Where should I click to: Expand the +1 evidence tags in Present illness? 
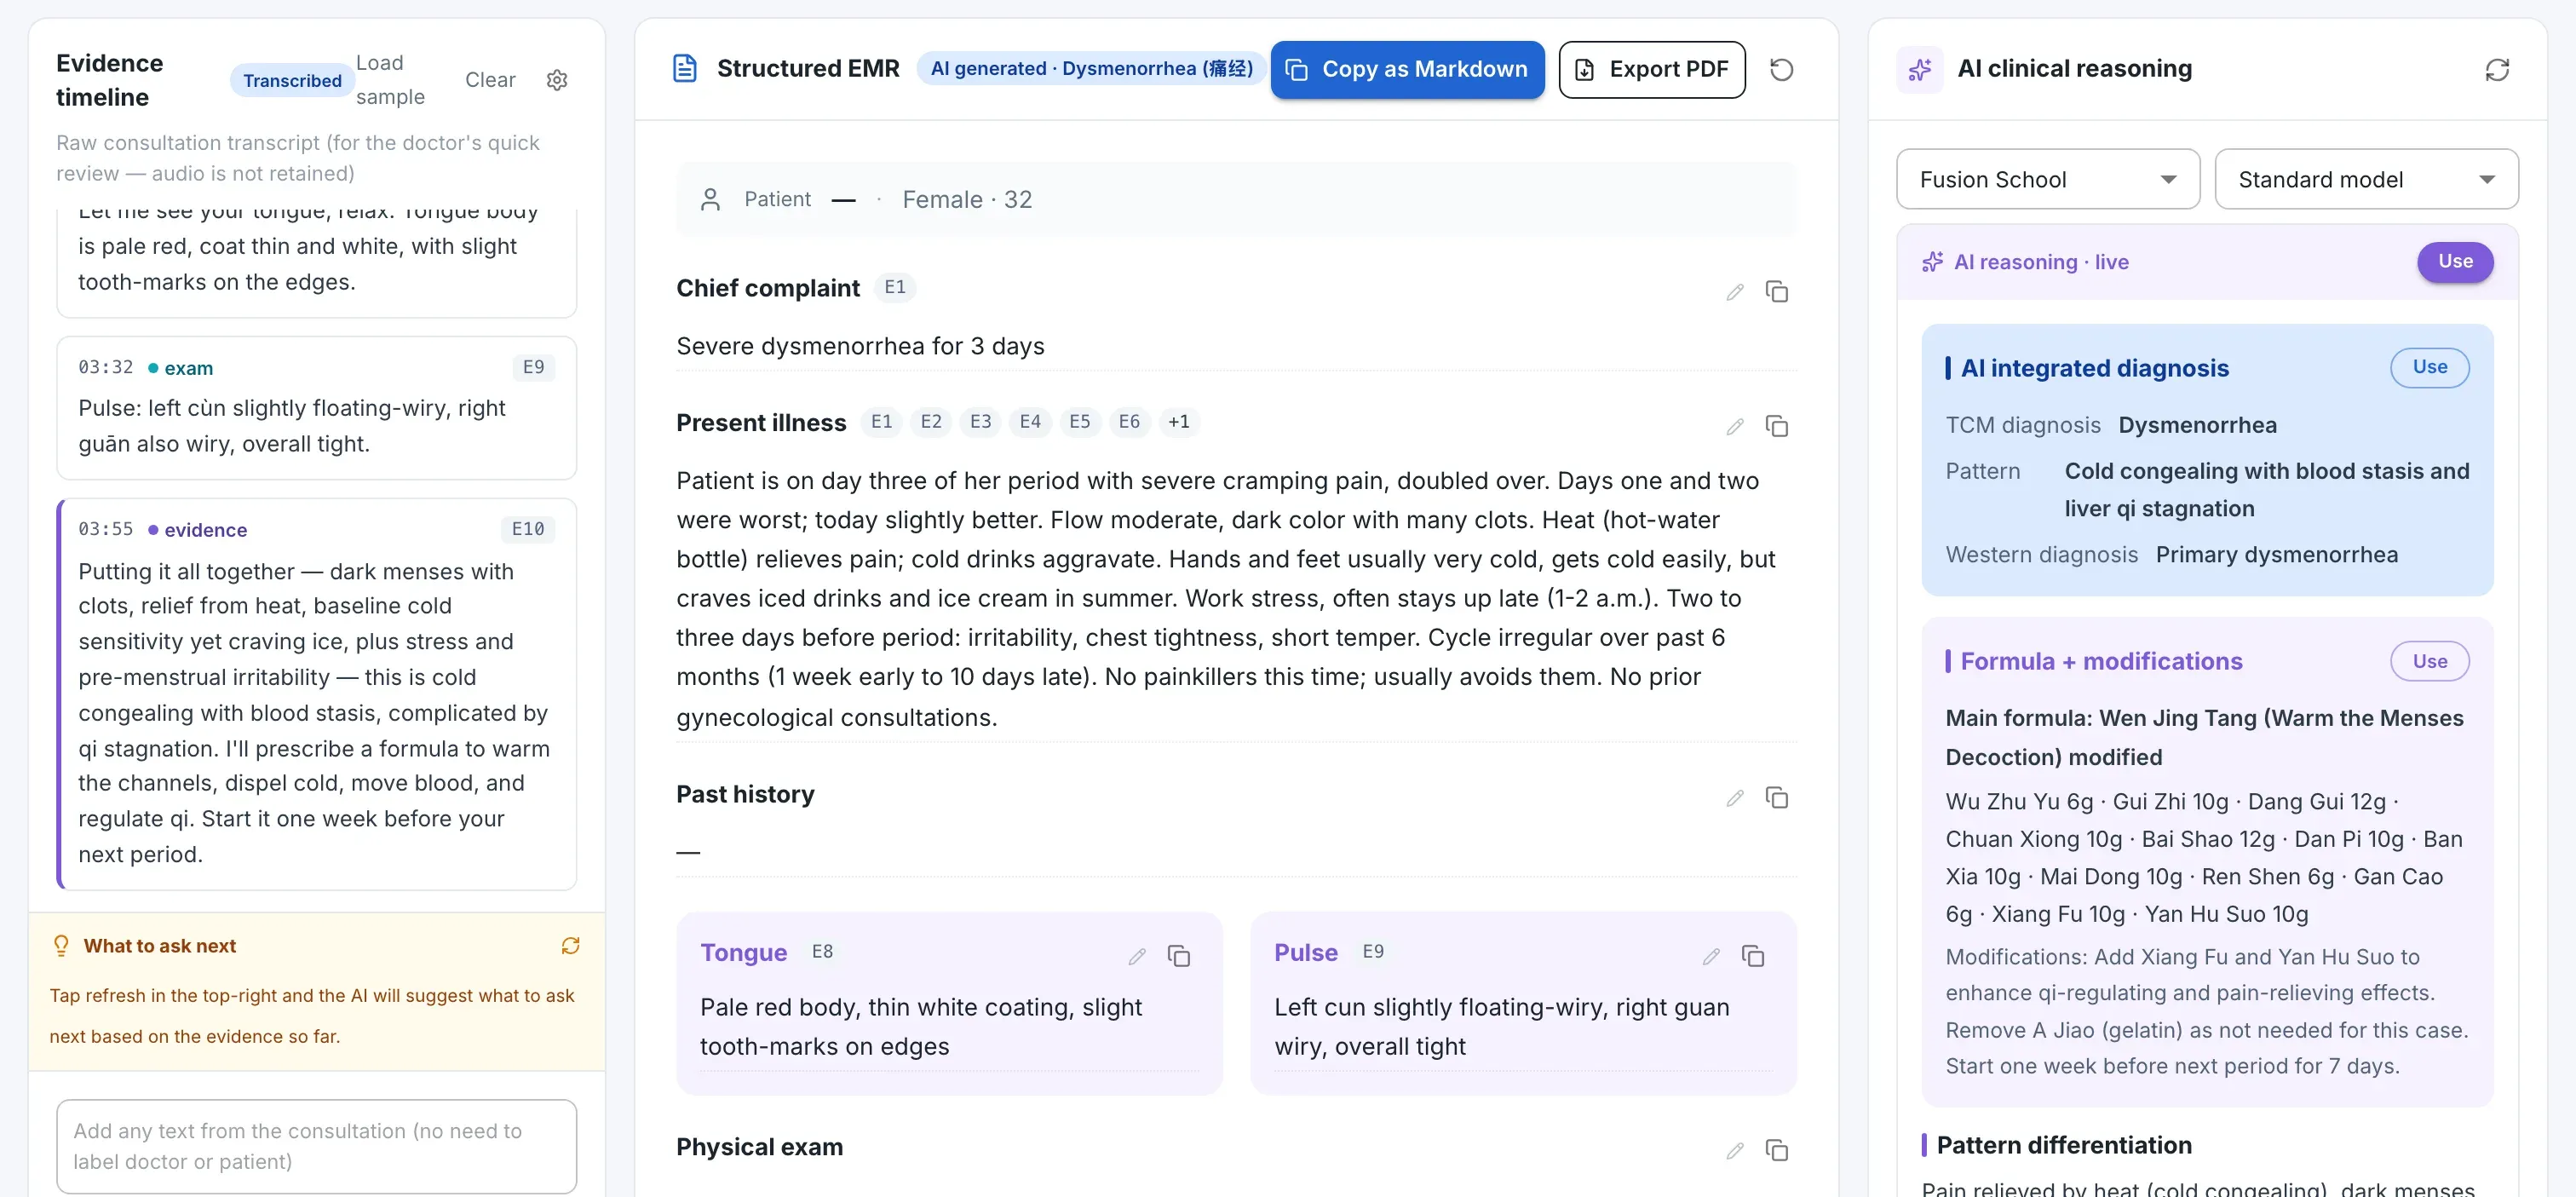tap(1179, 422)
